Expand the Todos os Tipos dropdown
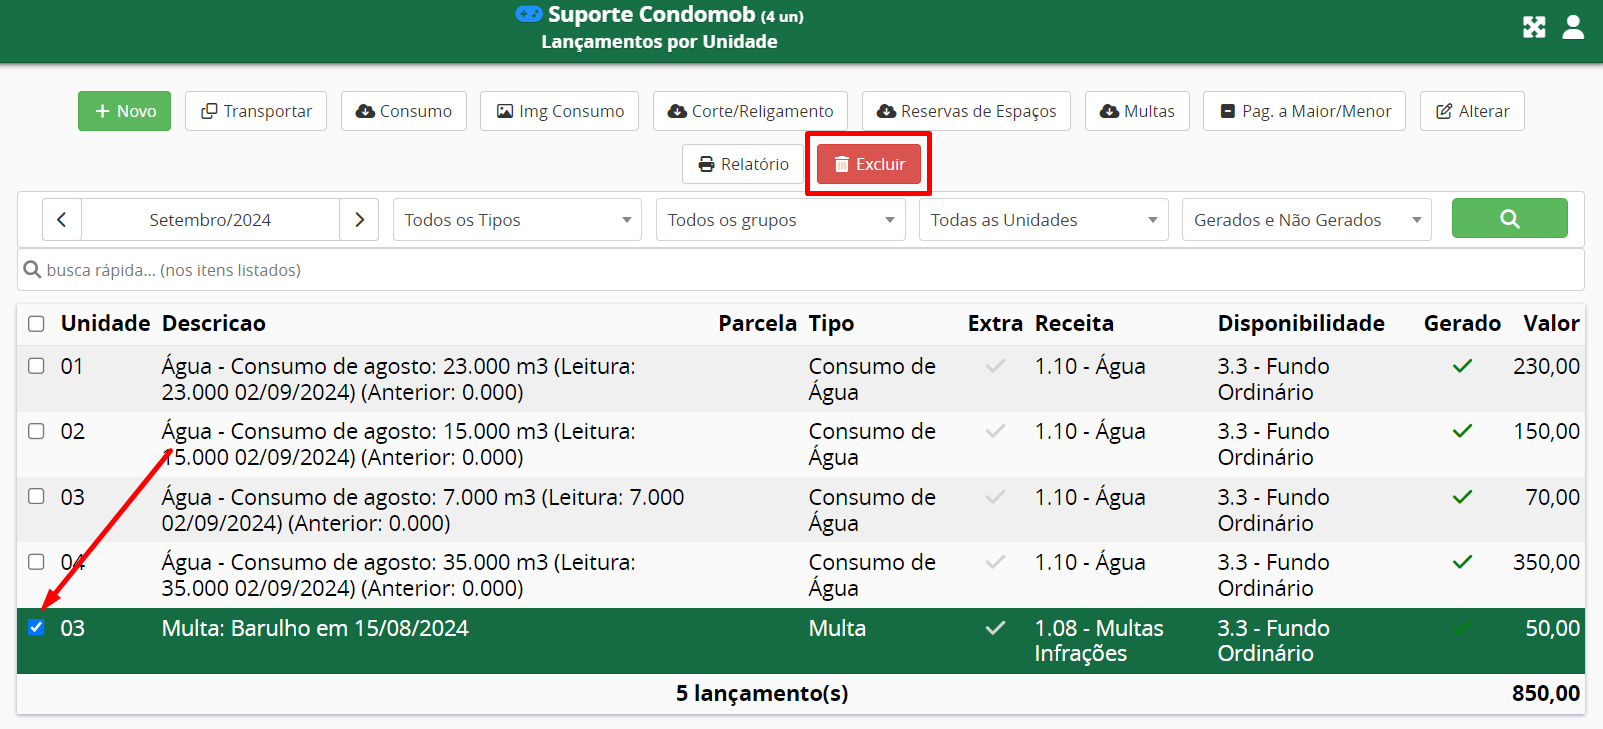Screen dimensions: 1603x729 point(517,220)
